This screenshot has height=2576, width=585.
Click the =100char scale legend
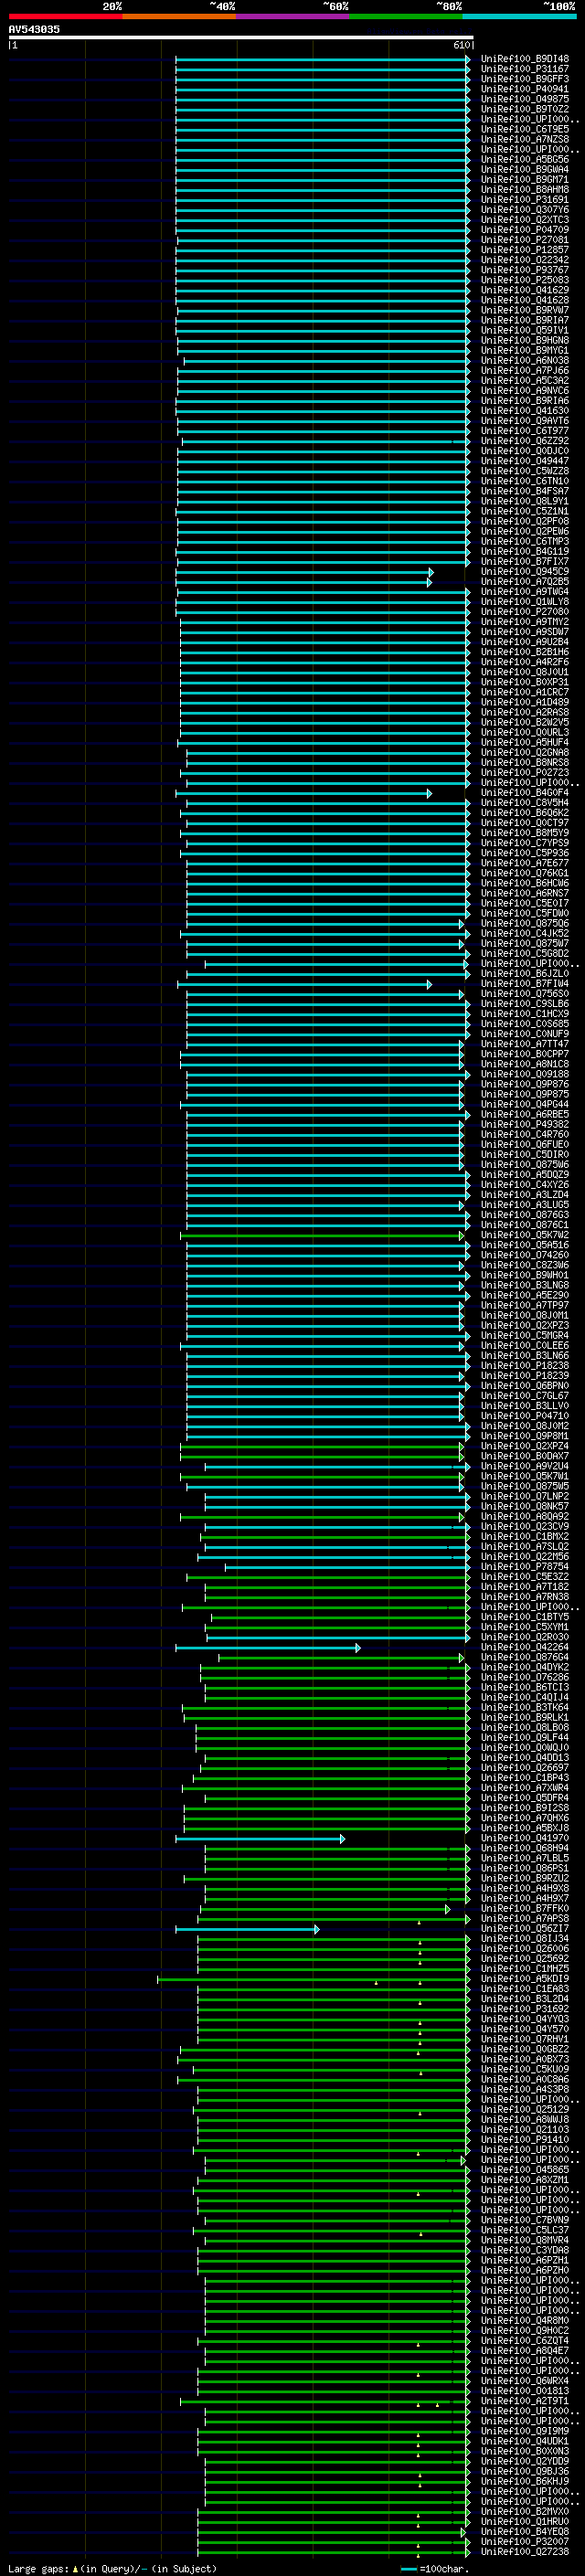pos(434,2569)
